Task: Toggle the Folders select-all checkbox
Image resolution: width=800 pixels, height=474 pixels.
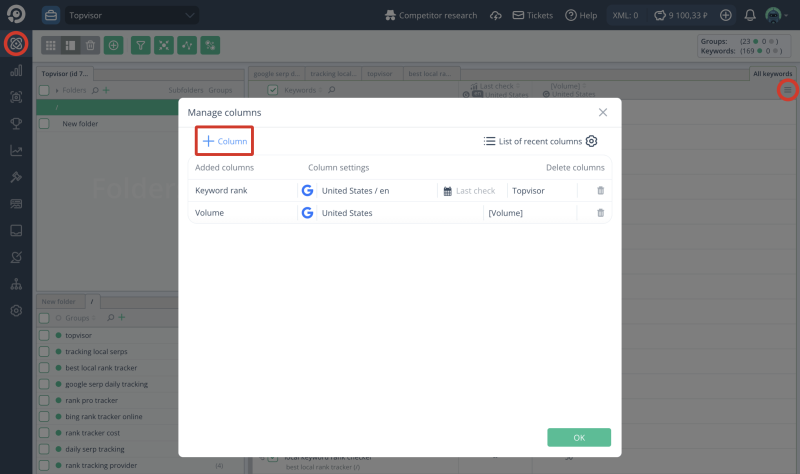Action: [44, 90]
